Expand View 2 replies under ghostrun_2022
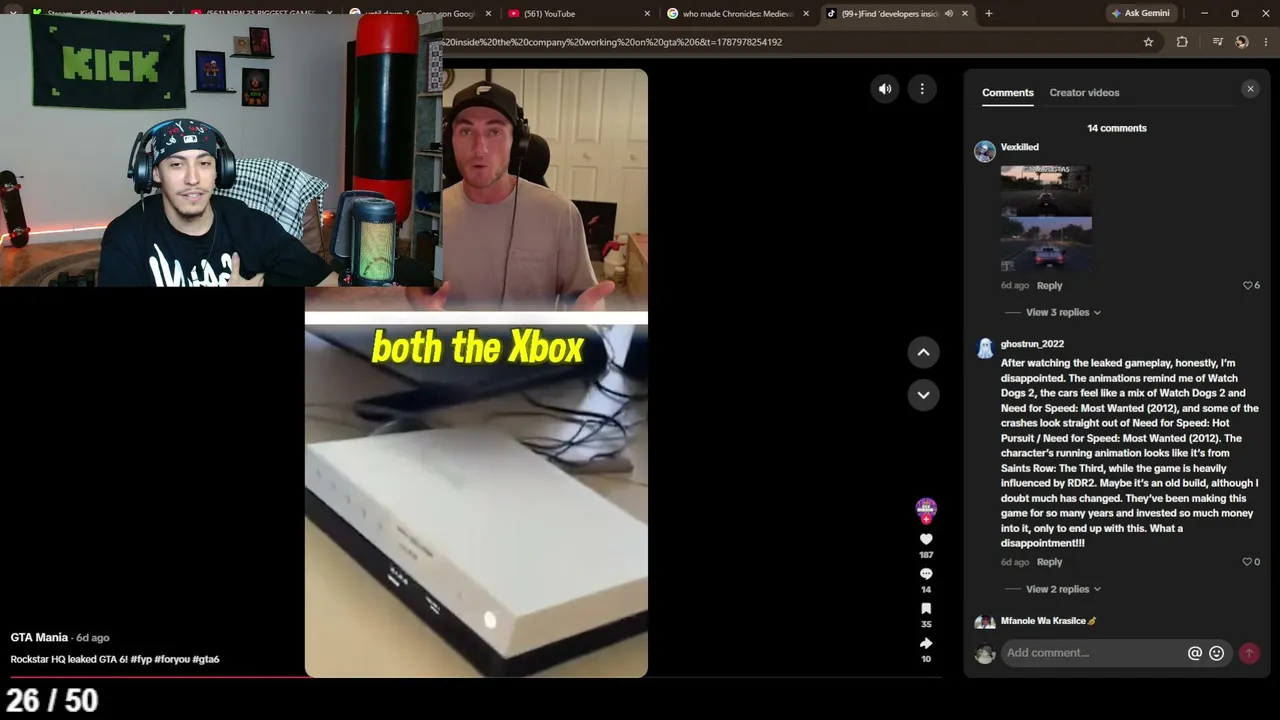The width and height of the screenshot is (1280, 720). pos(1063,589)
